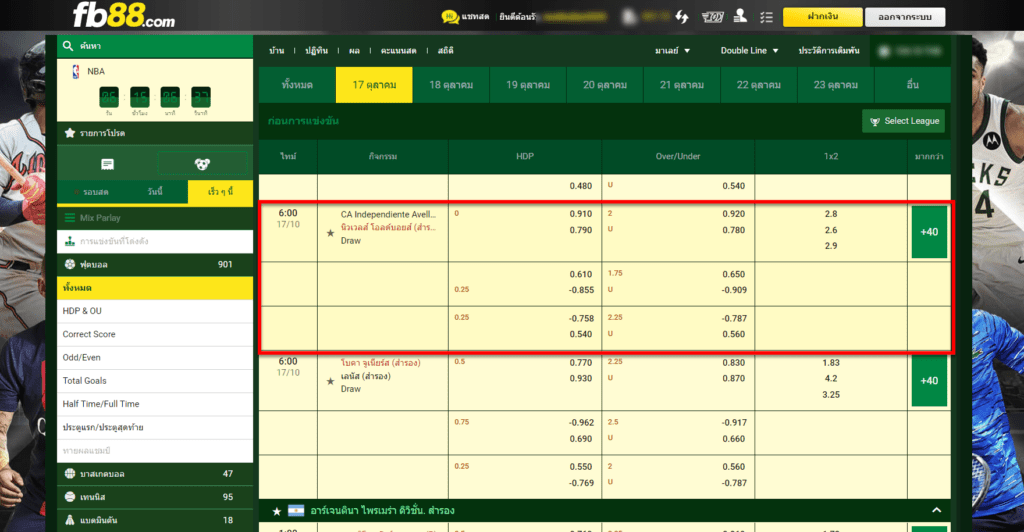Screen dimensions: 1024x532
Task: Open the Correct Score category
Action: (155, 334)
